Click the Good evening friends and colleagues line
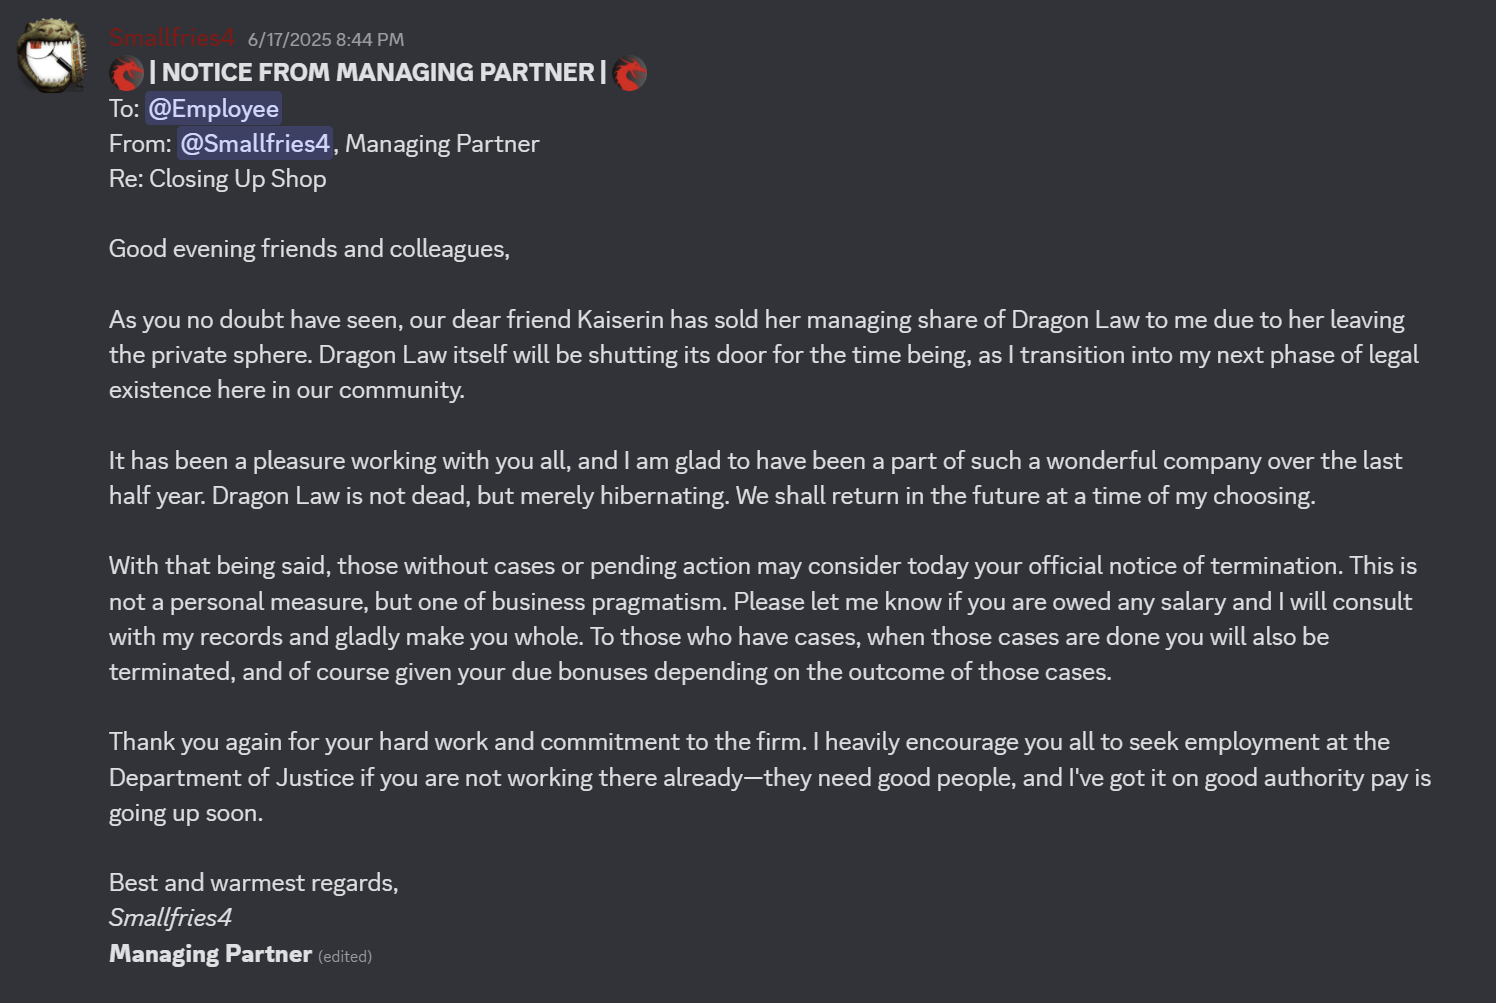The width and height of the screenshot is (1496, 1003). [x=309, y=248]
